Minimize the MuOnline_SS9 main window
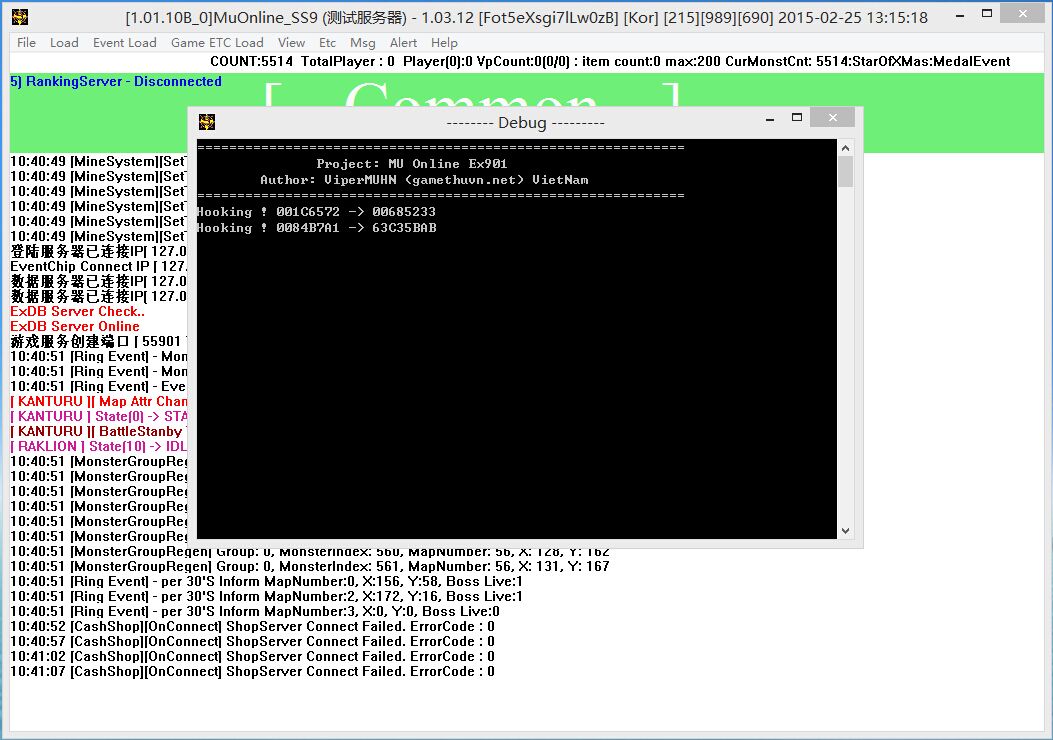This screenshot has width=1053, height=740. pyautogui.click(x=960, y=13)
